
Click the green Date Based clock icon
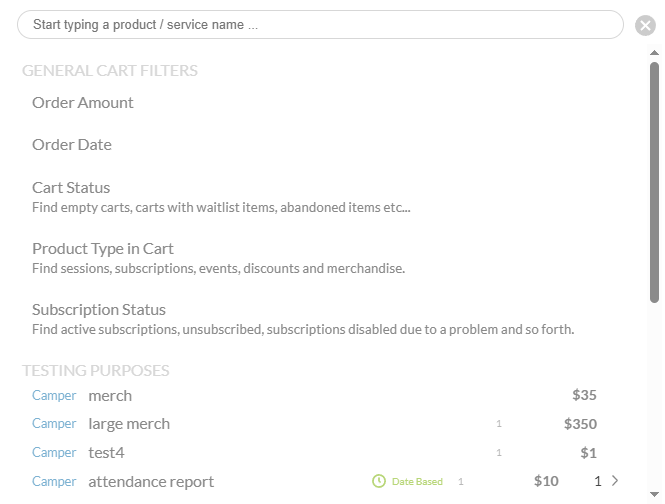click(x=379, y=481)
